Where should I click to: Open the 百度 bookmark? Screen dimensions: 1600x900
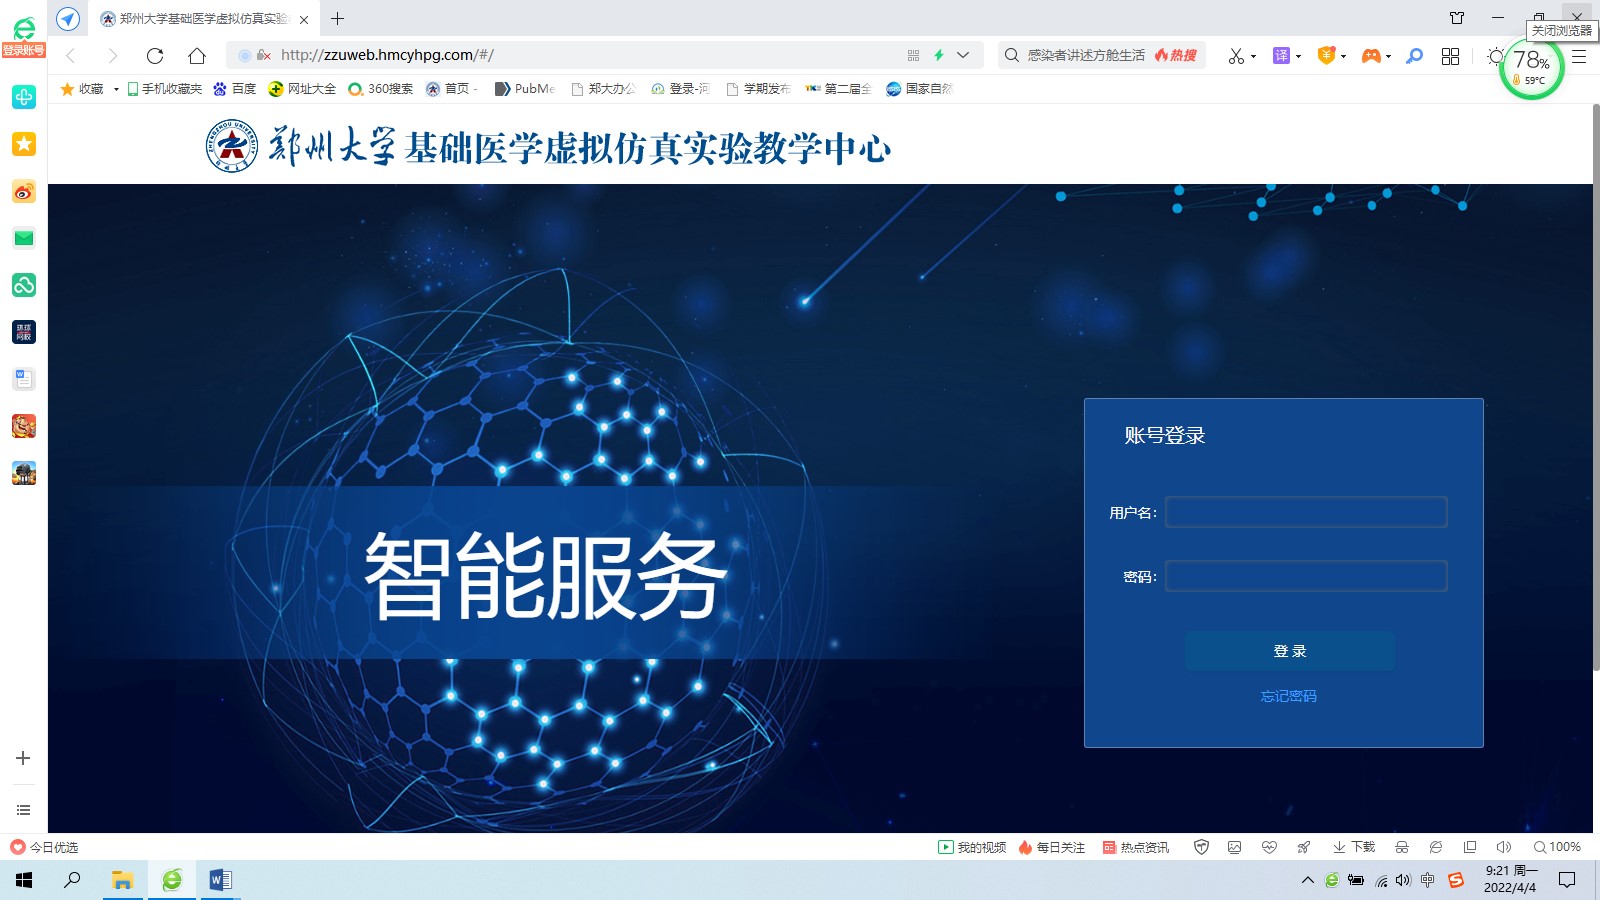tap(235, 89)
